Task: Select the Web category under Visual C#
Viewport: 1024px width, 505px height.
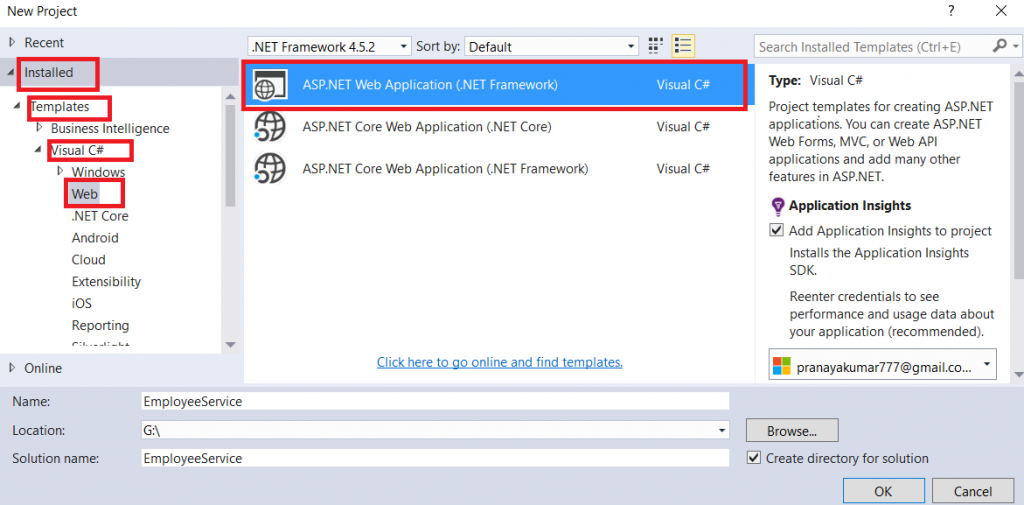Action: 85,194
